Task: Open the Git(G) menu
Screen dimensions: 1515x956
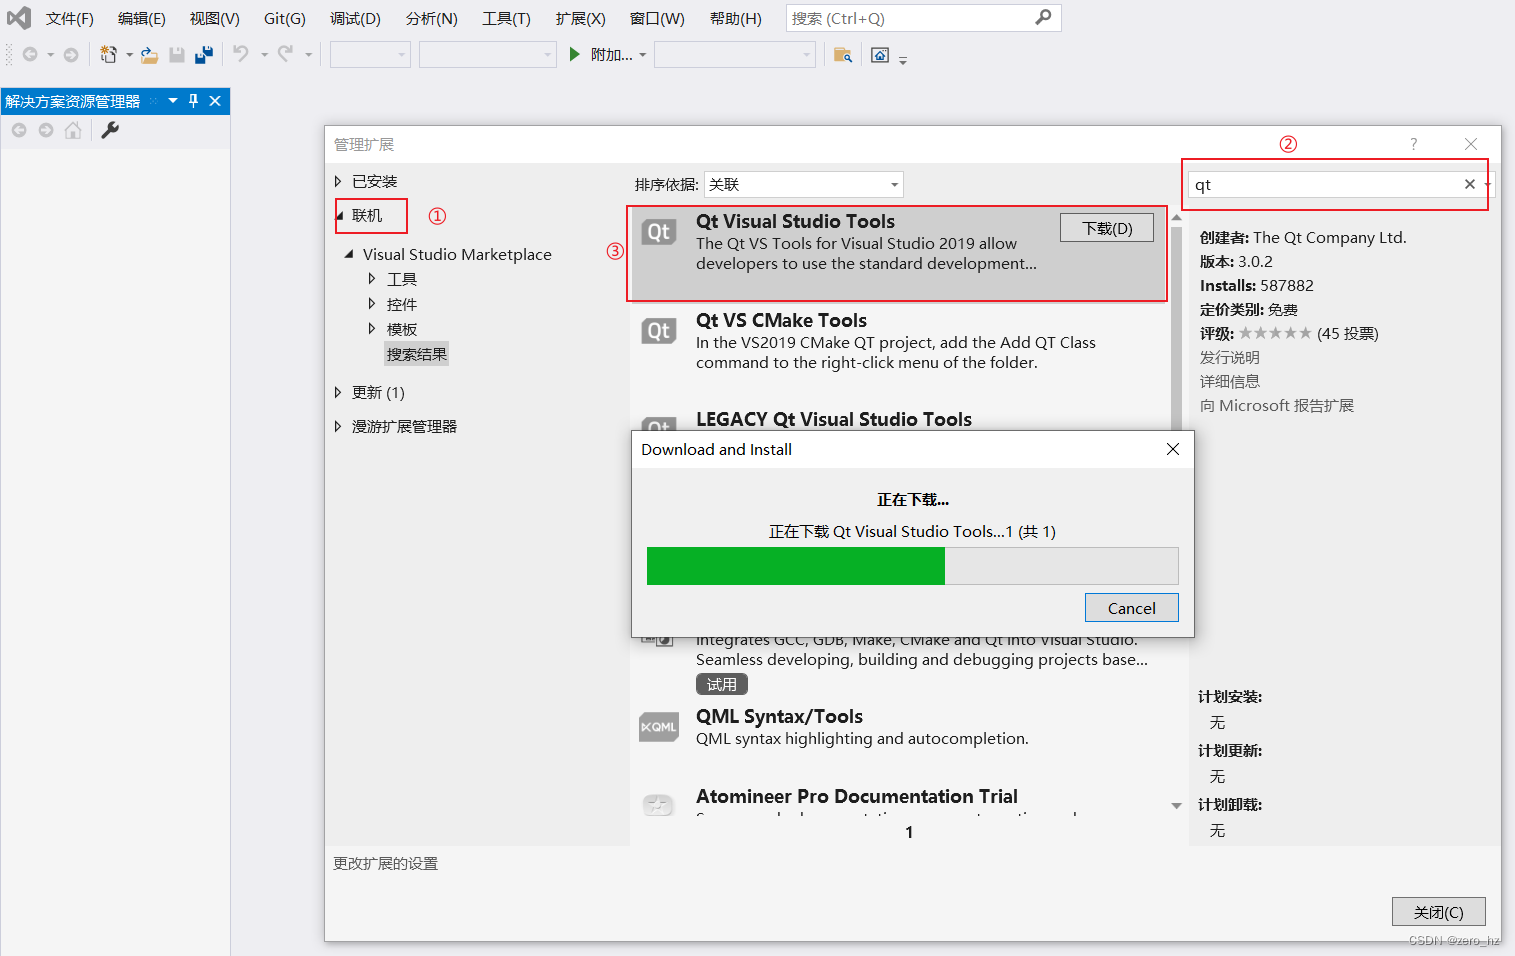Action: tap(285, 18)
